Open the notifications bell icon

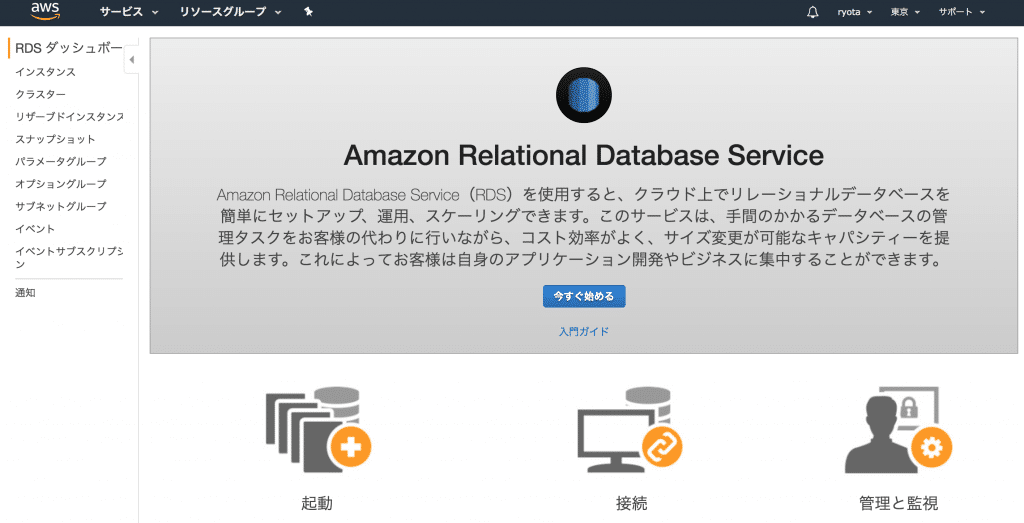click(x=812, y=12)
